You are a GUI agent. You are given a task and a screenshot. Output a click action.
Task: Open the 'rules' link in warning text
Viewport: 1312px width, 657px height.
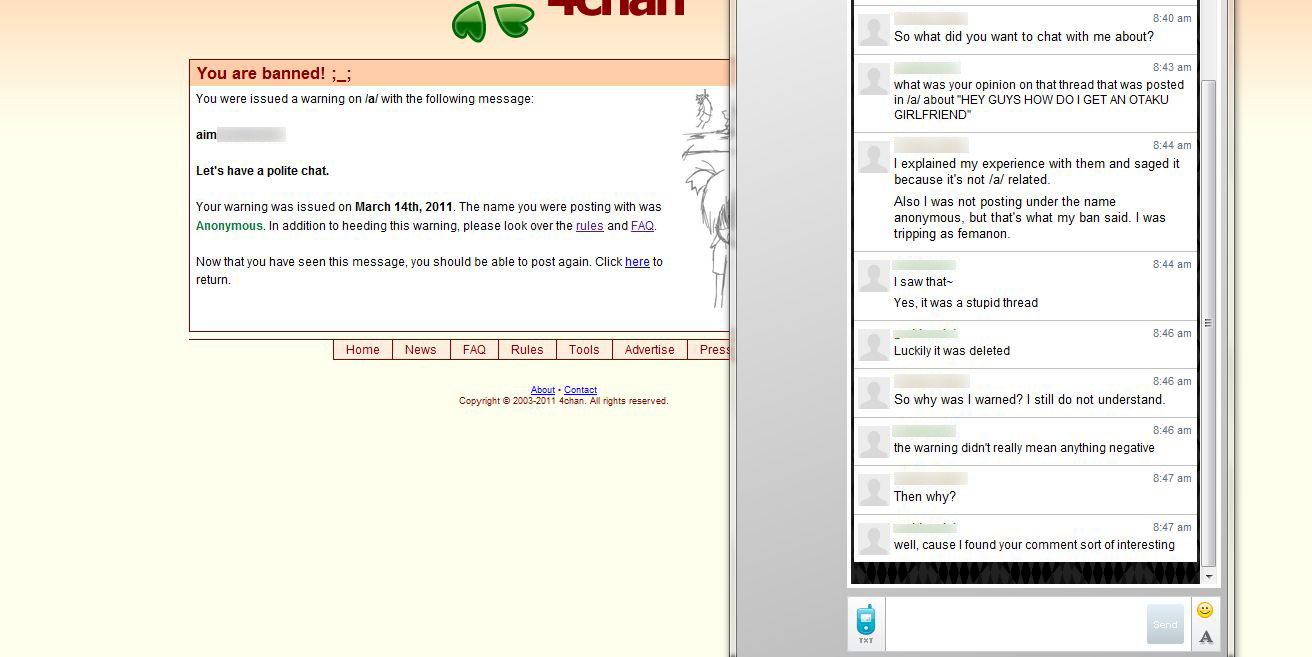(x=589, y=226)
